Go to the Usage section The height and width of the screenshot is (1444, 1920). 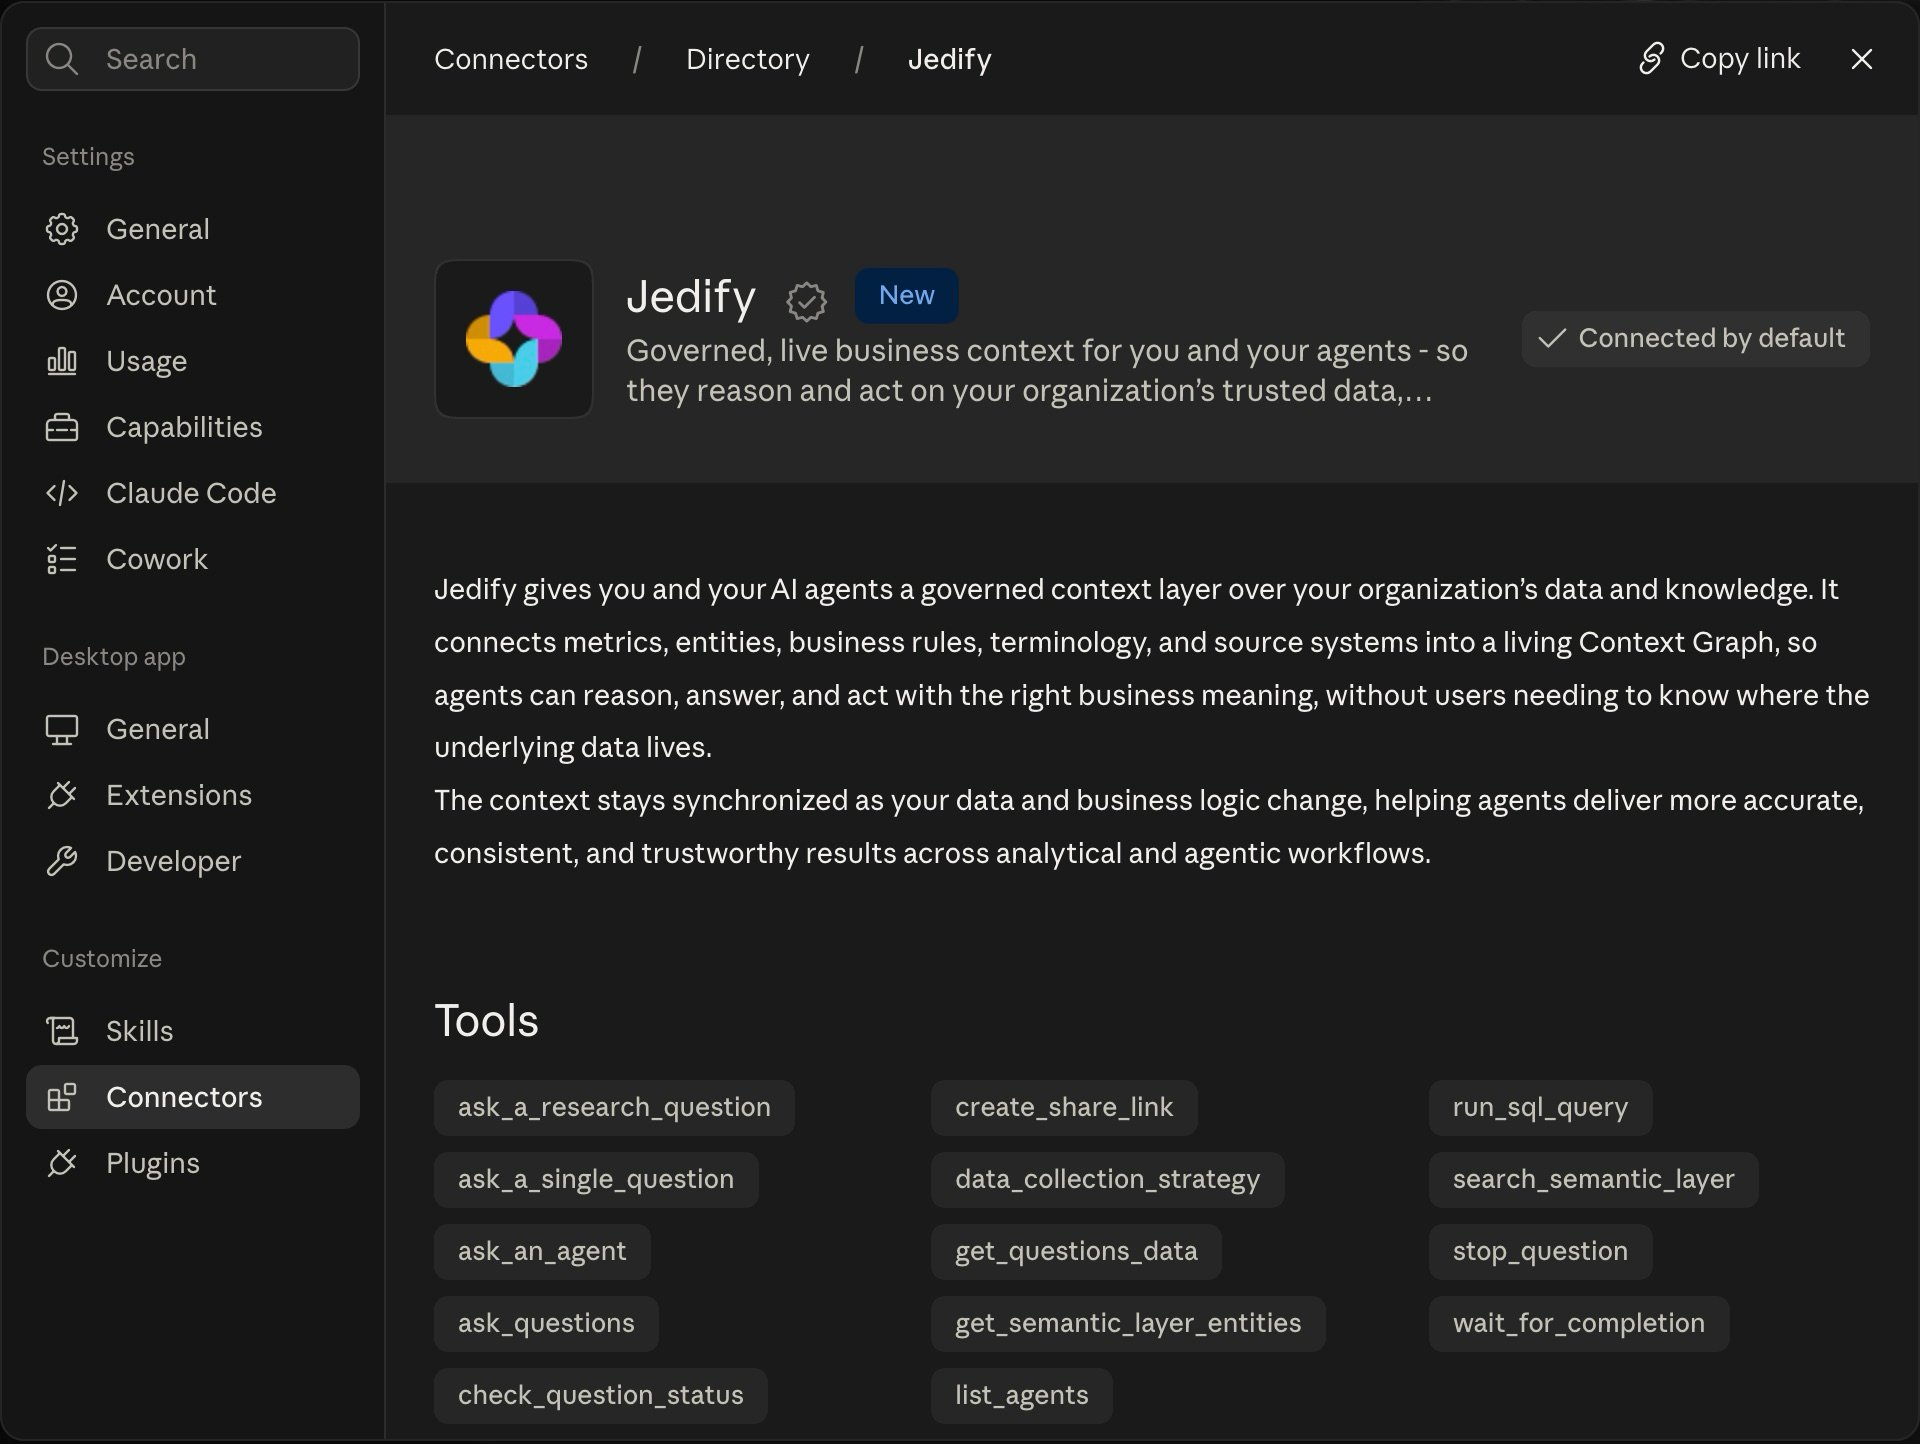coord(193,361)
